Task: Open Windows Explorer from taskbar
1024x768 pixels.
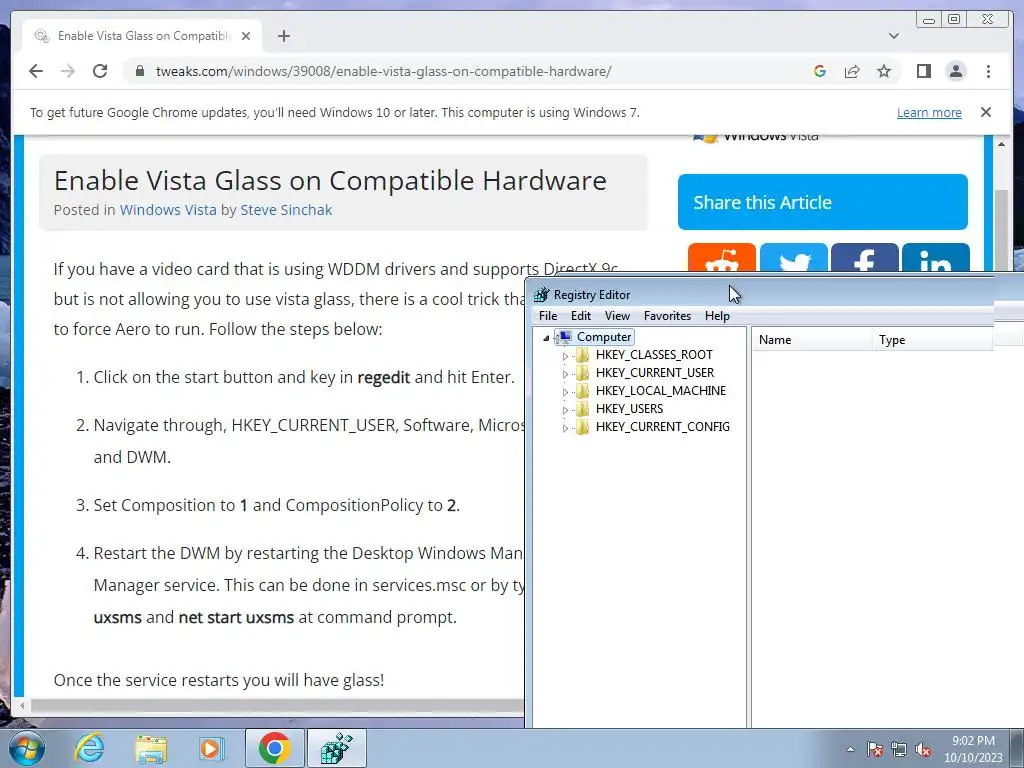Action: pyautogui.click(x=151, y=748)
